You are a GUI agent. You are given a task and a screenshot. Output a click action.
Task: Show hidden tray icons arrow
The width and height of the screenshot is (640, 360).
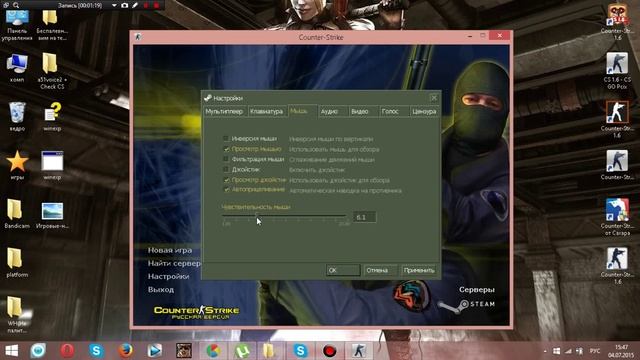(545, 351)
